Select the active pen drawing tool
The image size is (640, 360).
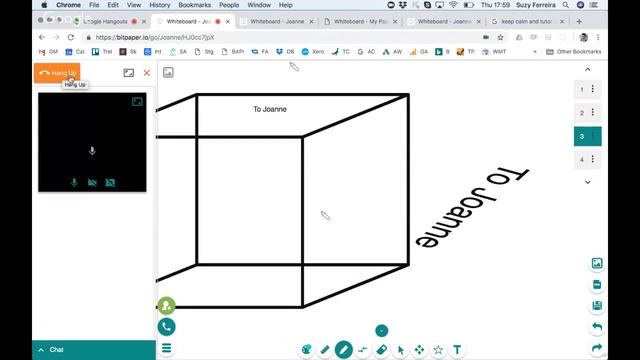[x=344, y=349]
